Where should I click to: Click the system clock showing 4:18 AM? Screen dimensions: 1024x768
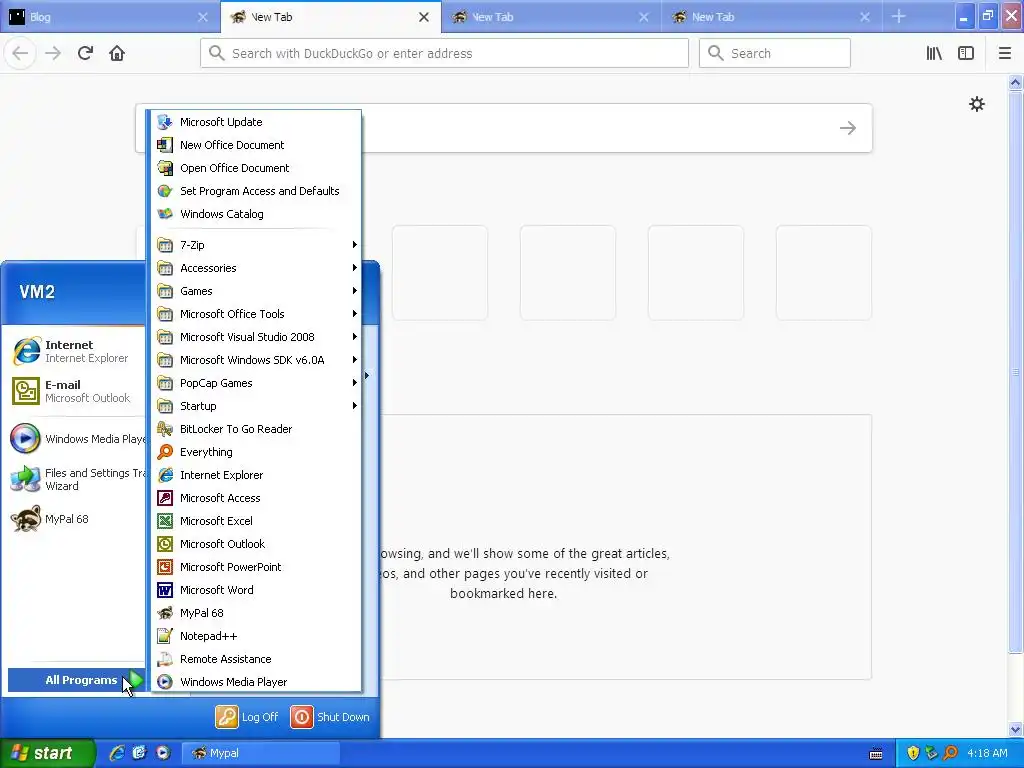click(x=987, y=753)
